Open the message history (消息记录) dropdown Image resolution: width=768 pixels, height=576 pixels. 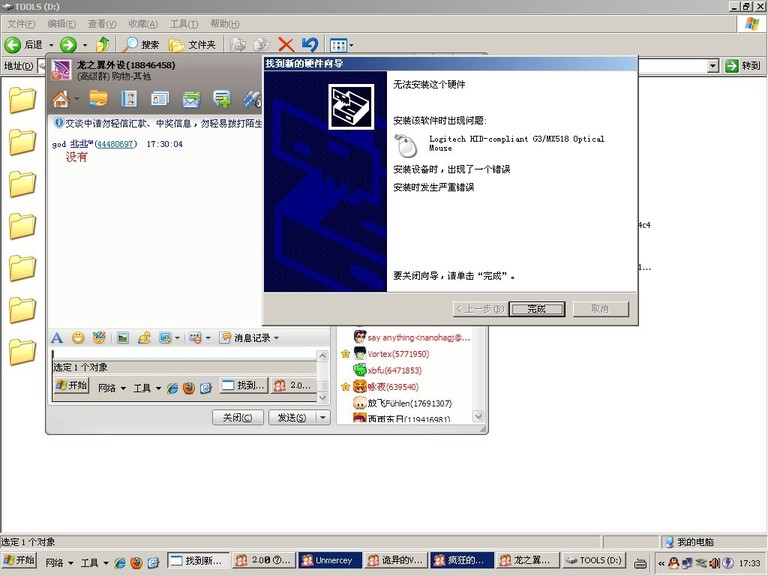(250, 338)
